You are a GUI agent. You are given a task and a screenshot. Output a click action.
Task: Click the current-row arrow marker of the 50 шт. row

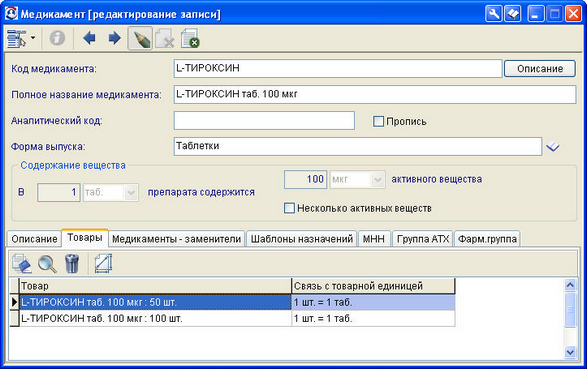(x=14, y=302)
